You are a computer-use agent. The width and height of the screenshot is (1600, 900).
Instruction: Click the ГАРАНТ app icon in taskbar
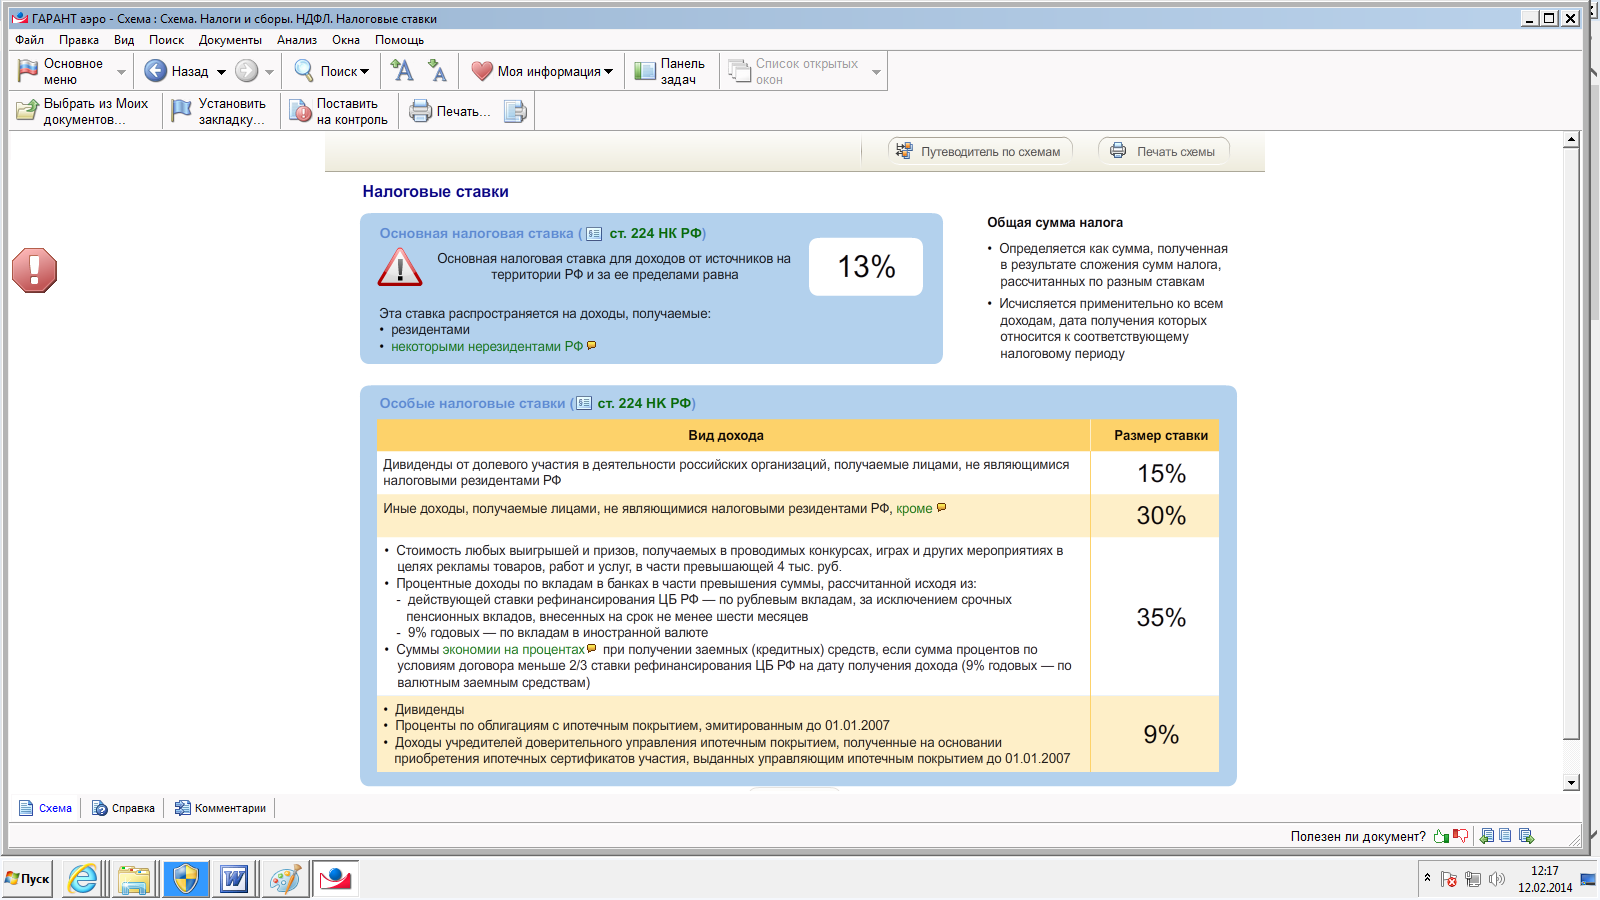click(335, 879)
